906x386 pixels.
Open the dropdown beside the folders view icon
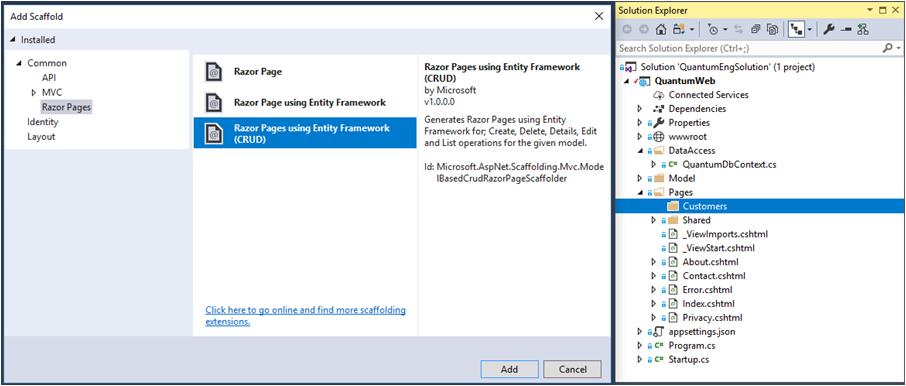click(x=692, y=29)
